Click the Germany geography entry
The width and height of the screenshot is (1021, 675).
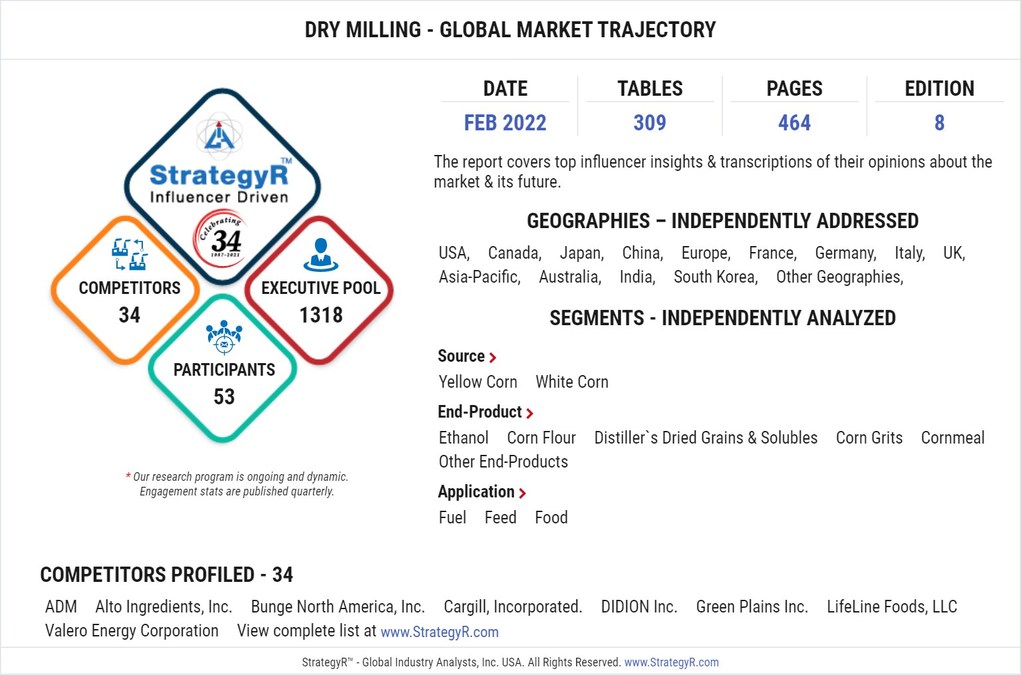846,253
